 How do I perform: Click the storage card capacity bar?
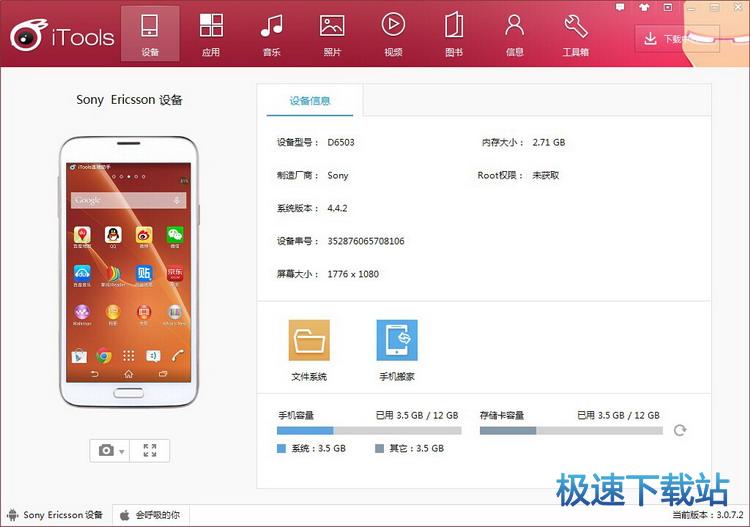point(571,430)
